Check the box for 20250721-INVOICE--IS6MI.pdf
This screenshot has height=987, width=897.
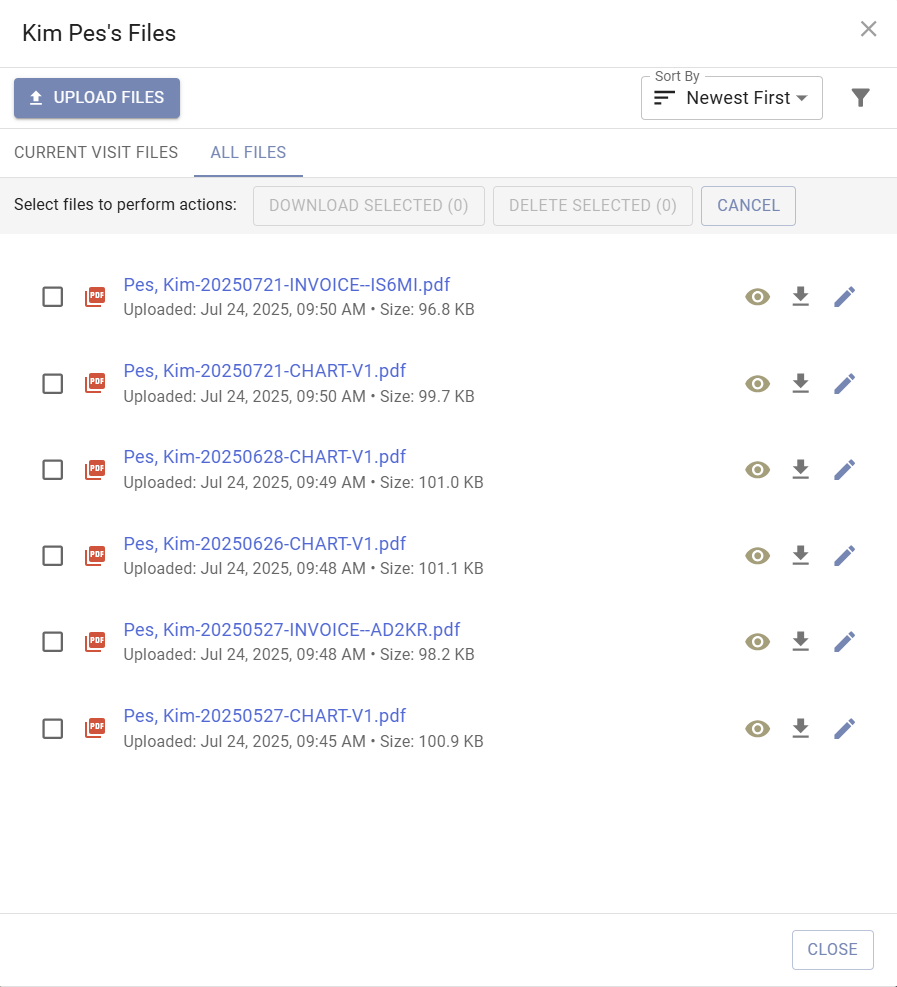(x=53, y=296)
